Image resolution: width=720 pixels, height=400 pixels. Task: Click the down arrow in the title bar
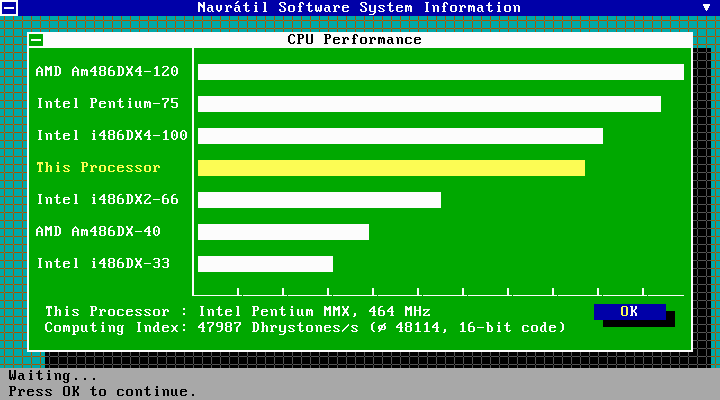click(x=707, y=7)
